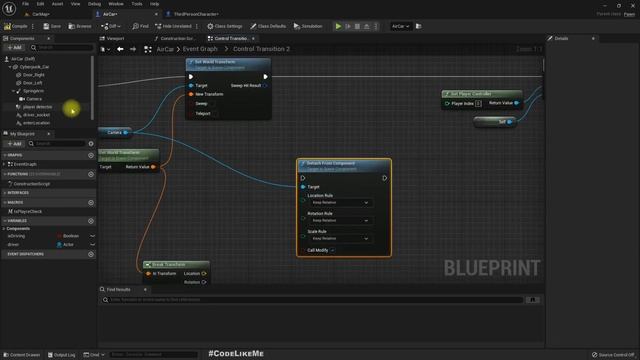The height and width of the screenshot is (360, 640).
Task: Open the play options kebab menu
Action: tap(376, 26)
